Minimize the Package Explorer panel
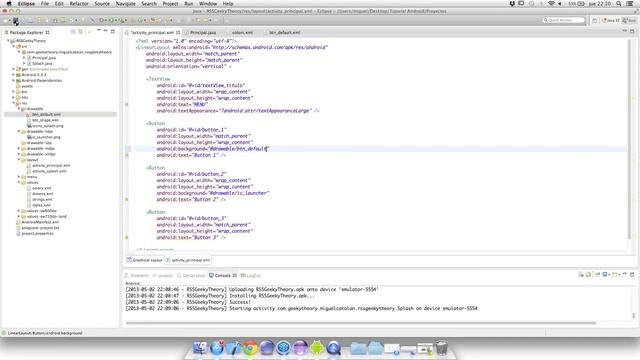Image resolution: width=640 pixels, height=360 pixels. [105, 31]
